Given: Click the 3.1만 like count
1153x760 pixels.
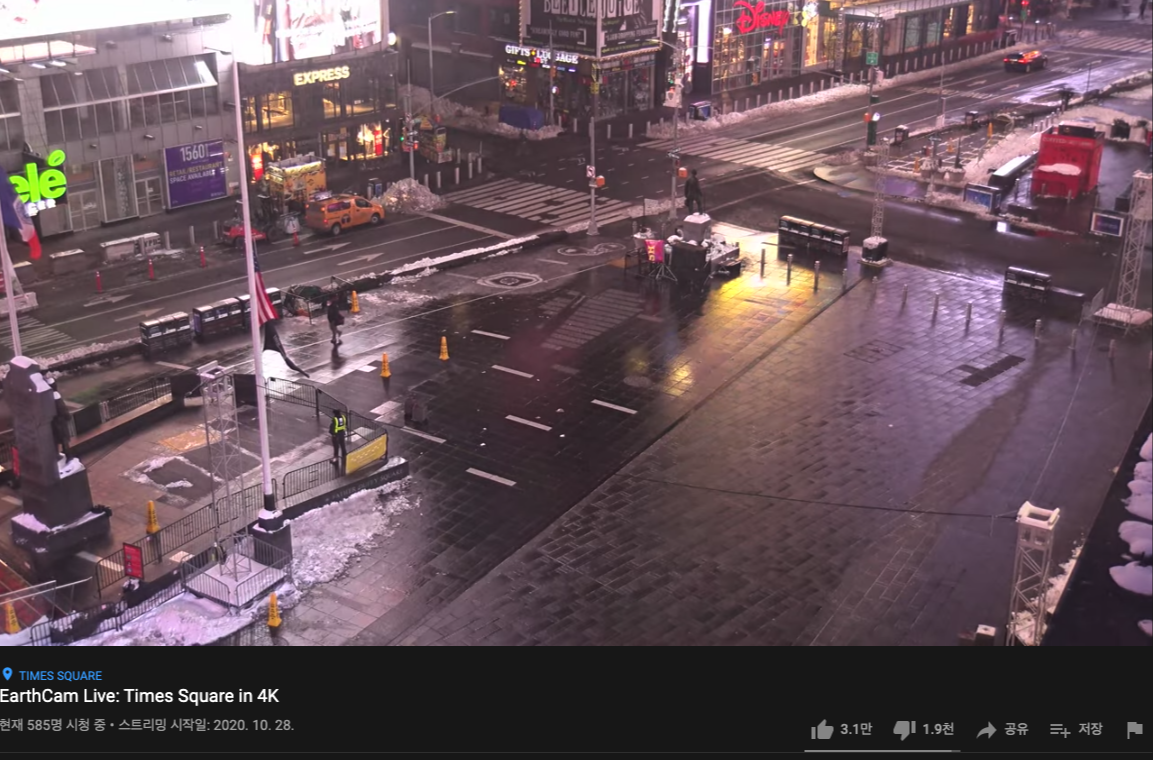Looking at the screenshot, I should [x=856, y=730].
